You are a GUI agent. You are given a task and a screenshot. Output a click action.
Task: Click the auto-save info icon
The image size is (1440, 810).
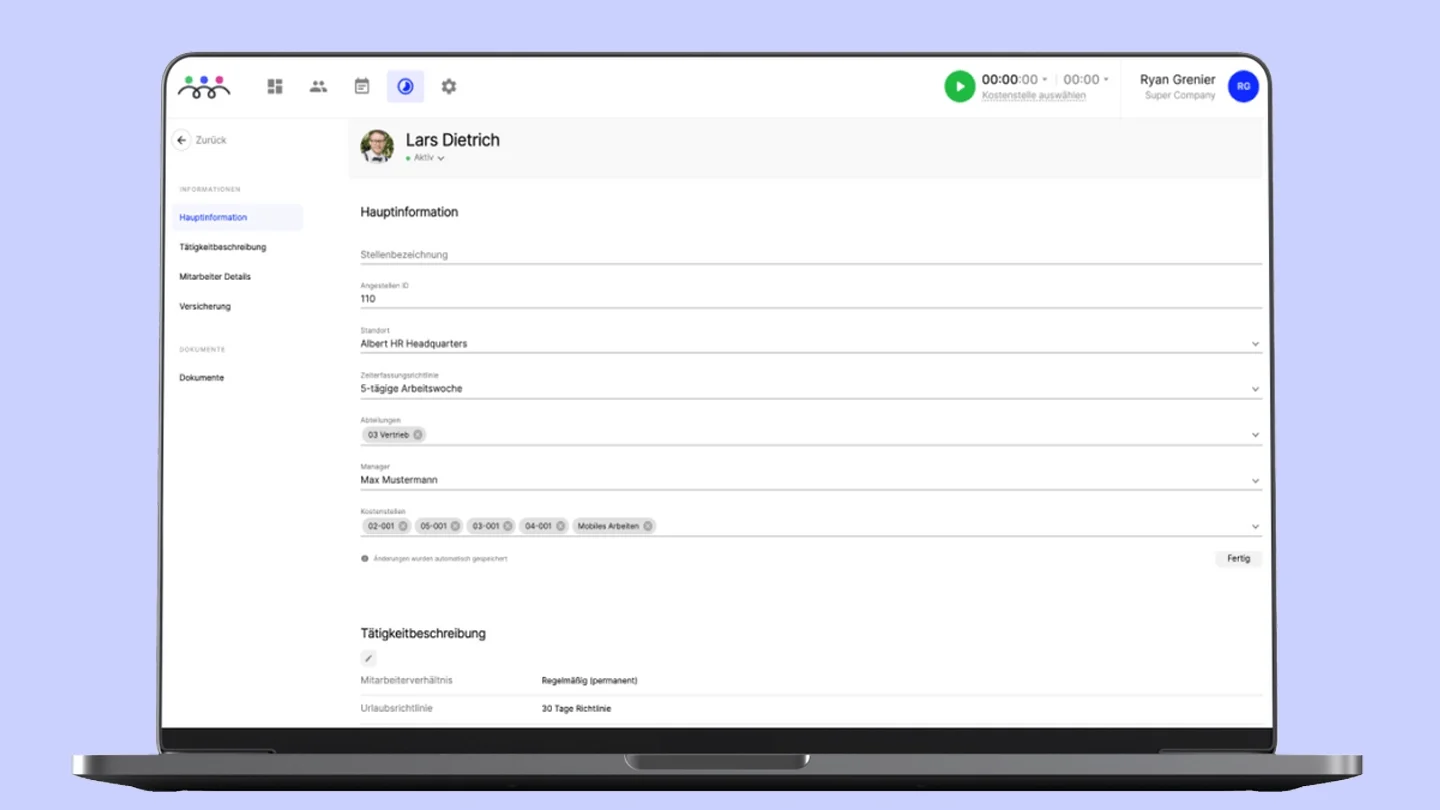pos(365,559)
